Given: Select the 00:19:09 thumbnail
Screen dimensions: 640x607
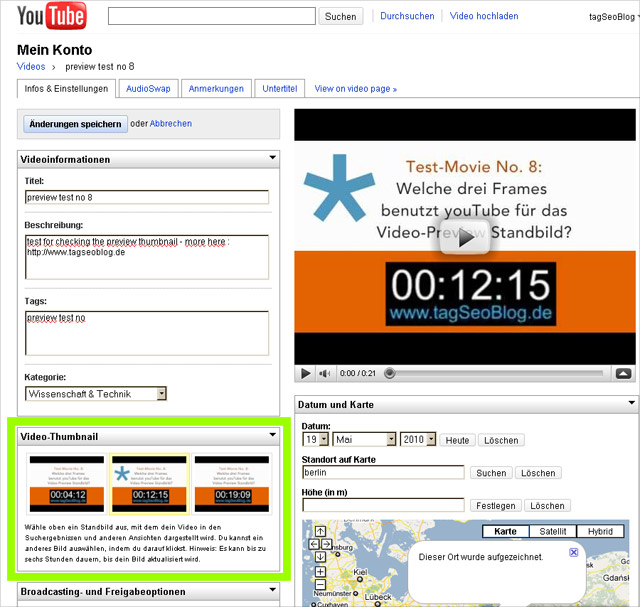Looking at the screenshot, I should 232,484.
